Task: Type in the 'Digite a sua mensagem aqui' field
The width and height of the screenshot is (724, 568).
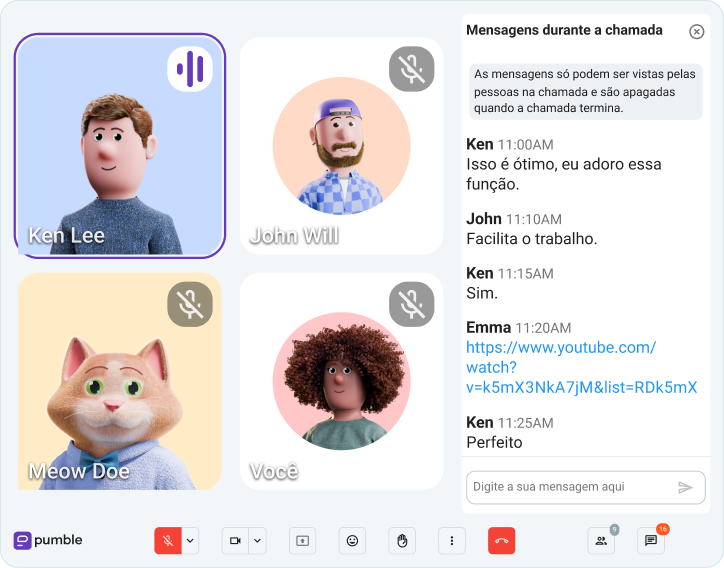Action: [x=570, y=487]
